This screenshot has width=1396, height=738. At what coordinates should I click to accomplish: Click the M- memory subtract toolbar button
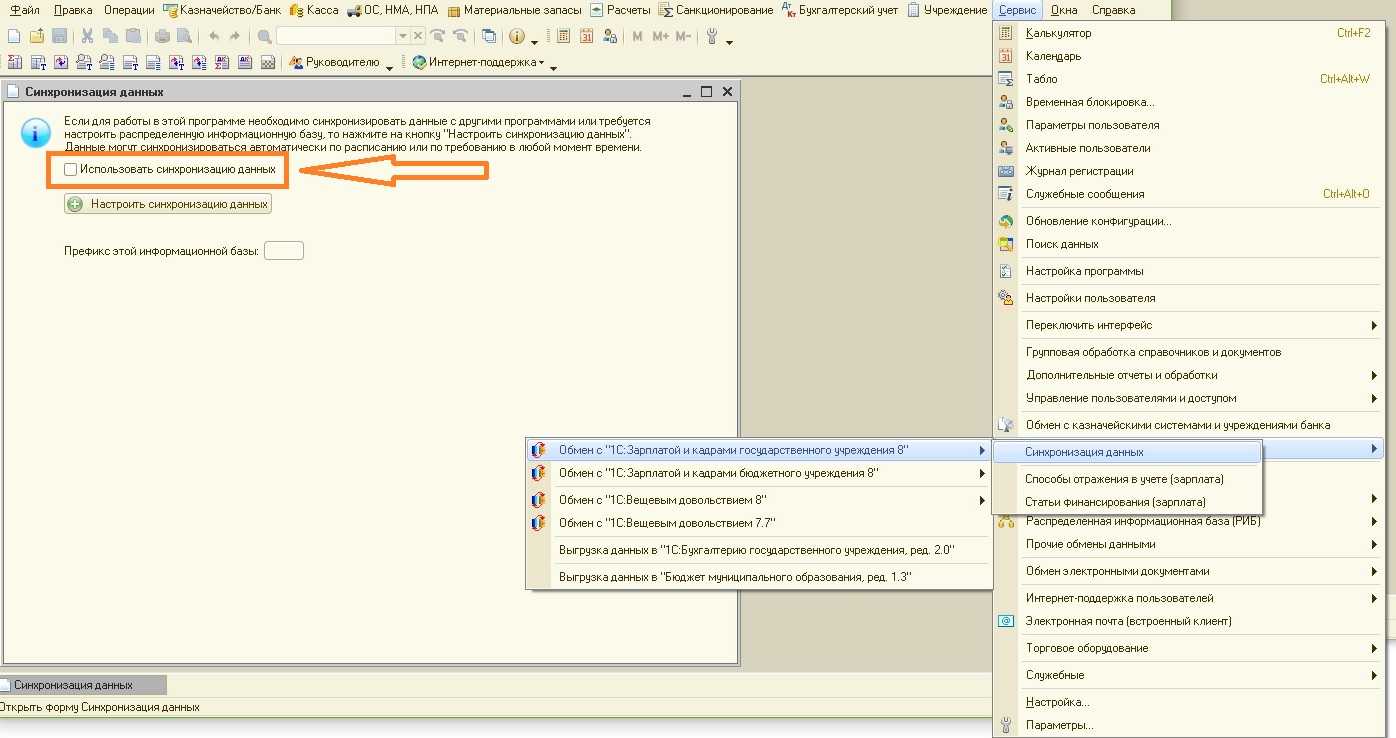click(683, 36)
